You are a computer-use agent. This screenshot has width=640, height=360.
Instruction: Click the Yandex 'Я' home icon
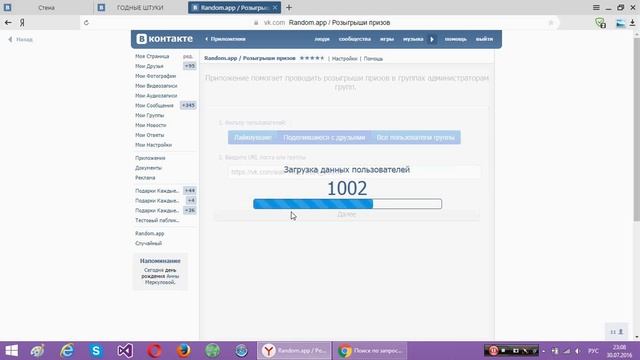coord(22,22)
